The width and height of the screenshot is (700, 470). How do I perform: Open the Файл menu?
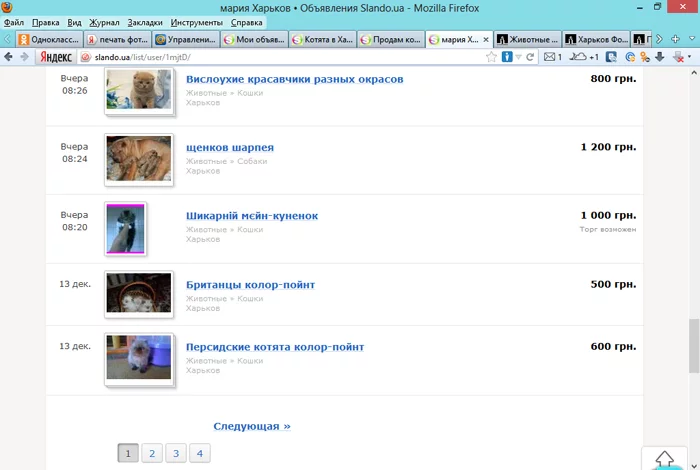(14, 22)
